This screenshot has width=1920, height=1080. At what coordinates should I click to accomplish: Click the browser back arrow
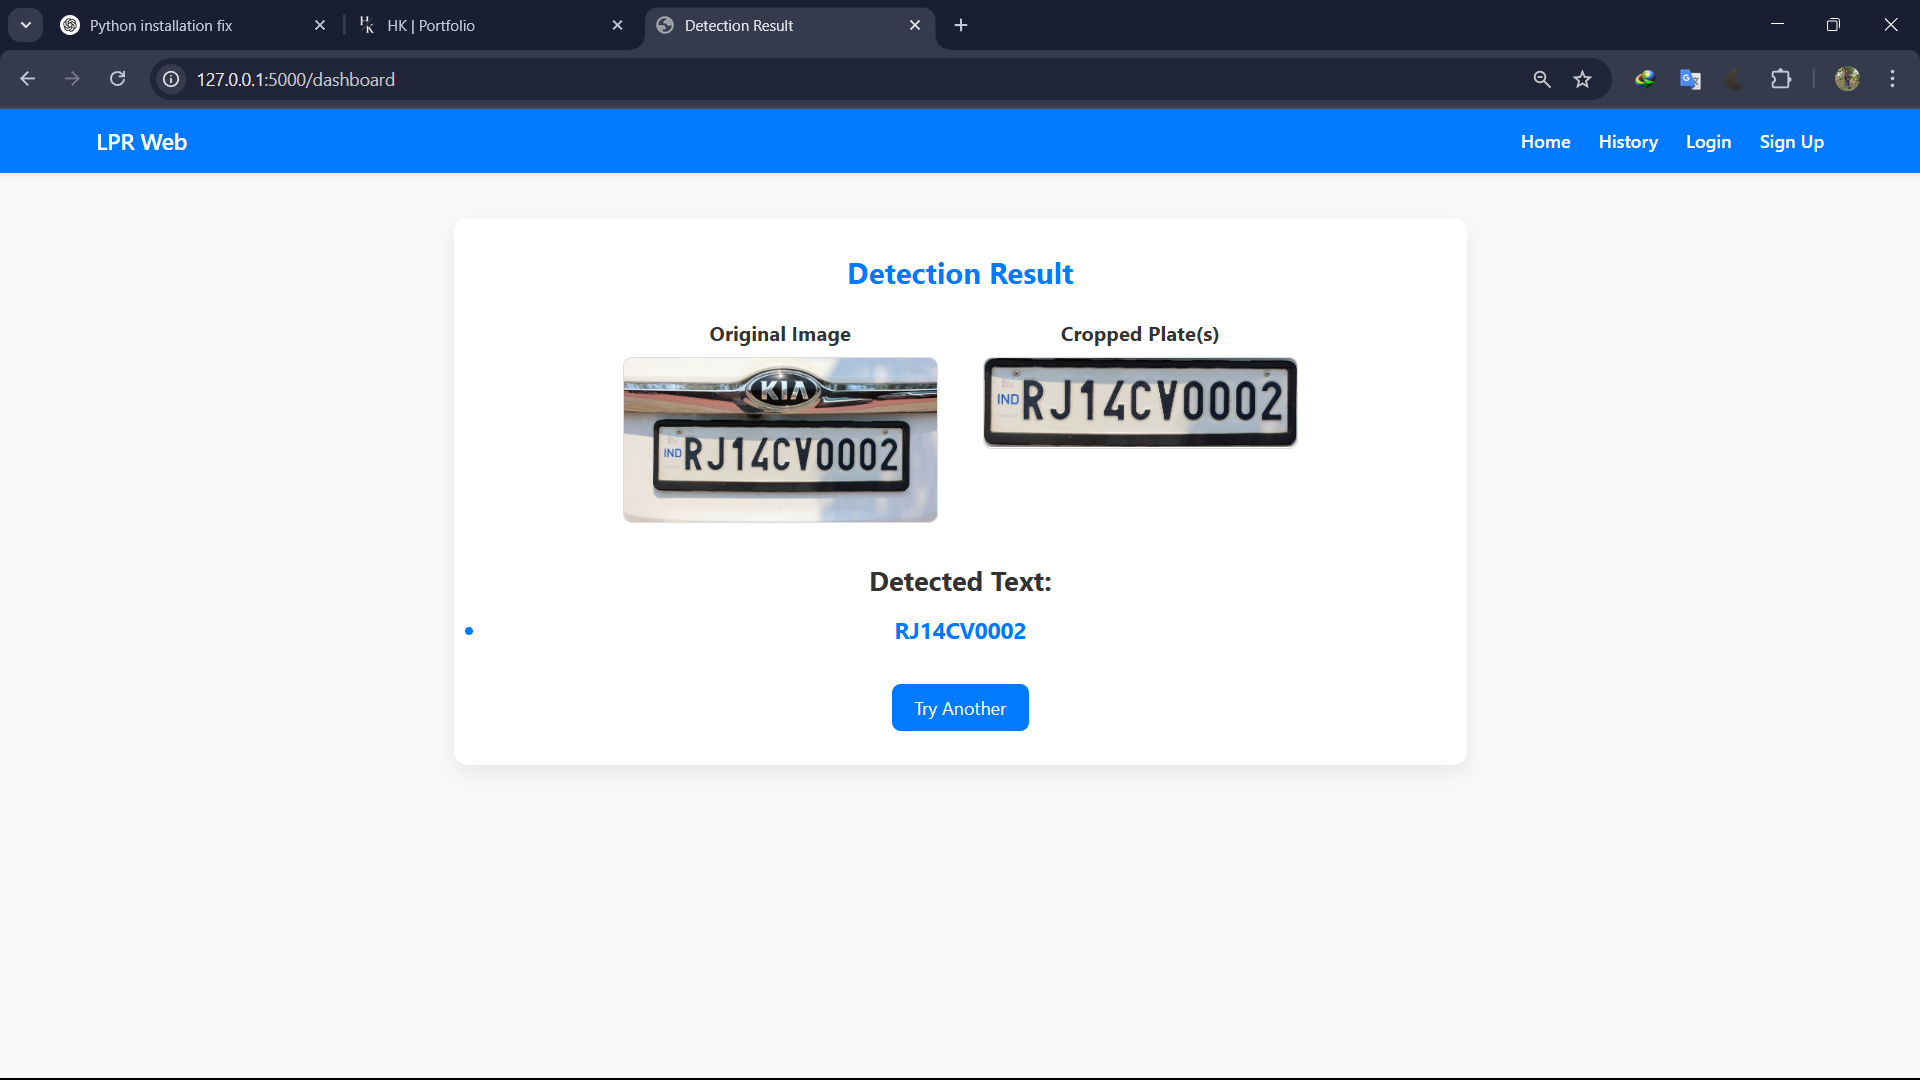coord(28,79)
